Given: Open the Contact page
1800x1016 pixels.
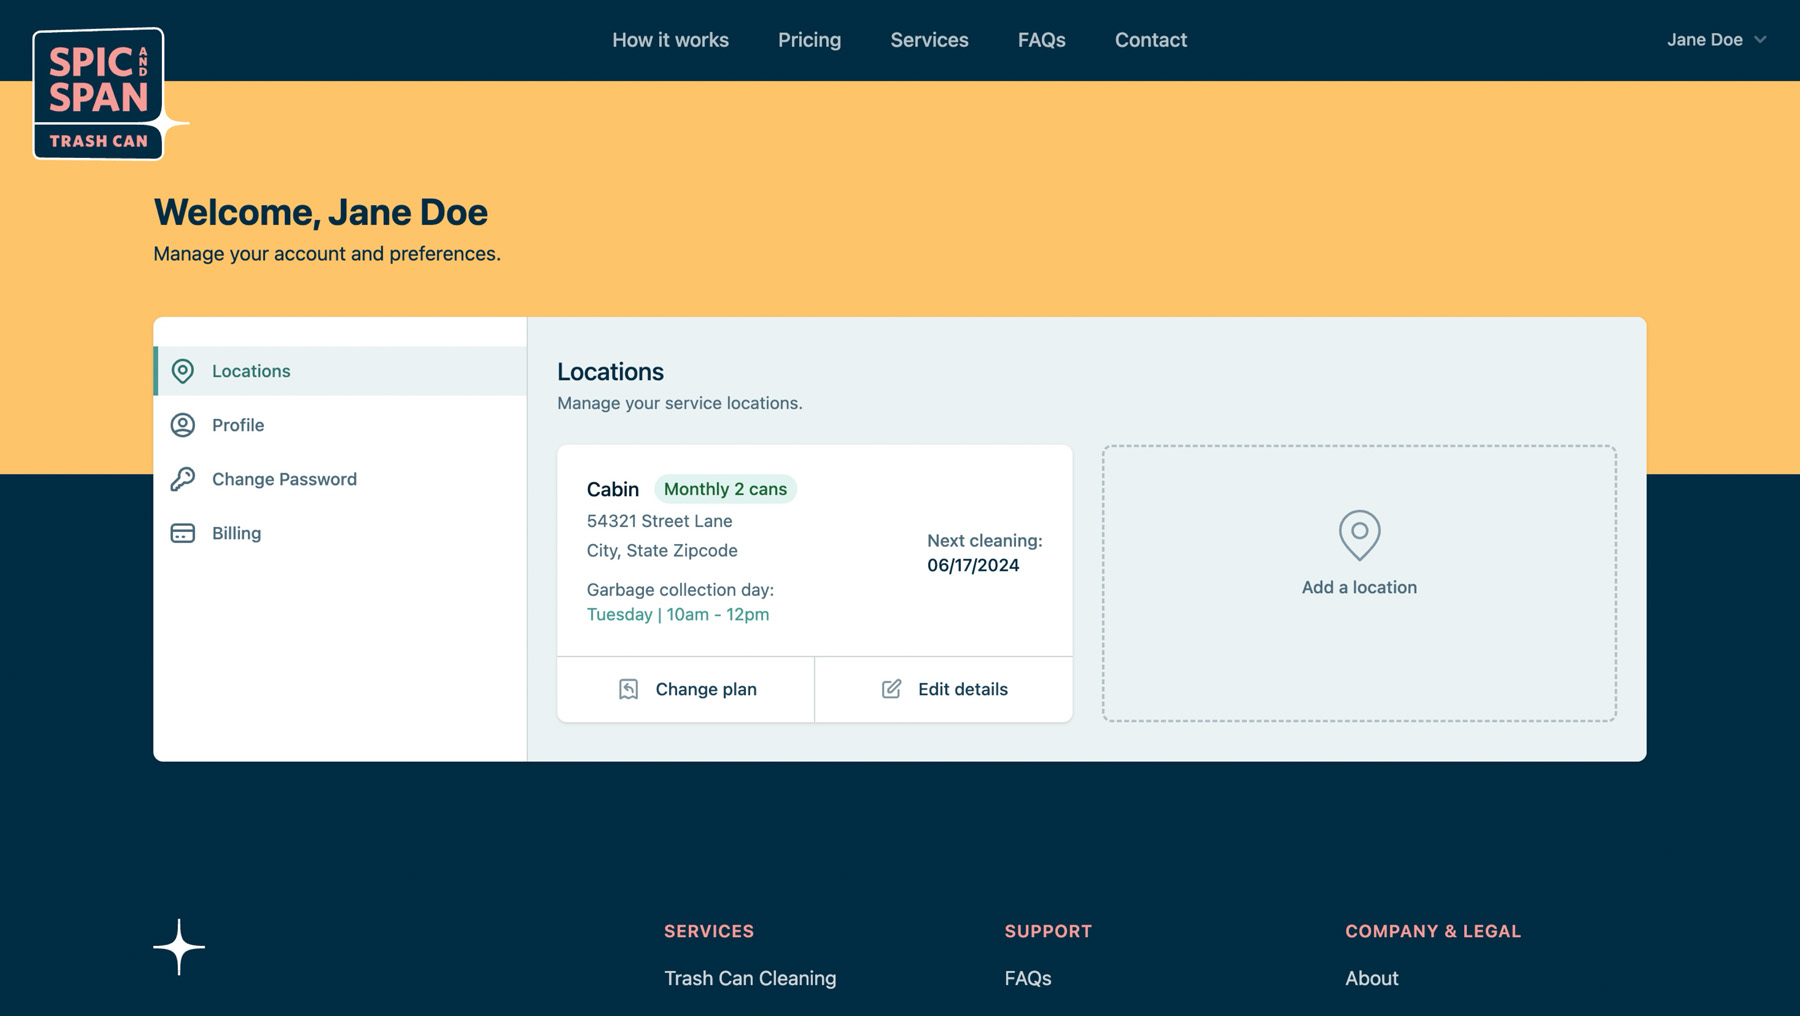Looking at the screenshot, I should [1151, 40].
